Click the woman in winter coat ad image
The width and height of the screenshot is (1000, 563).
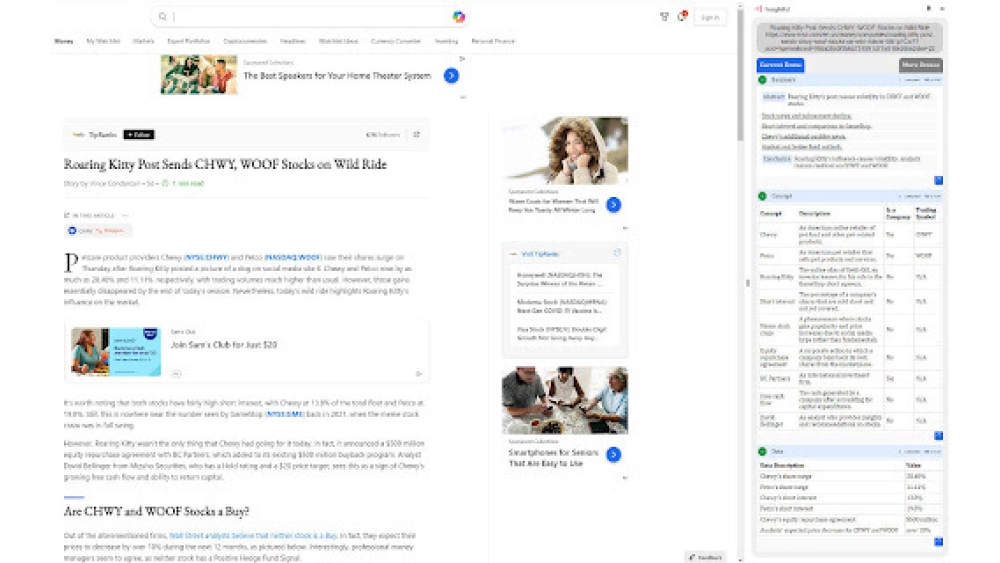point(566,150)
